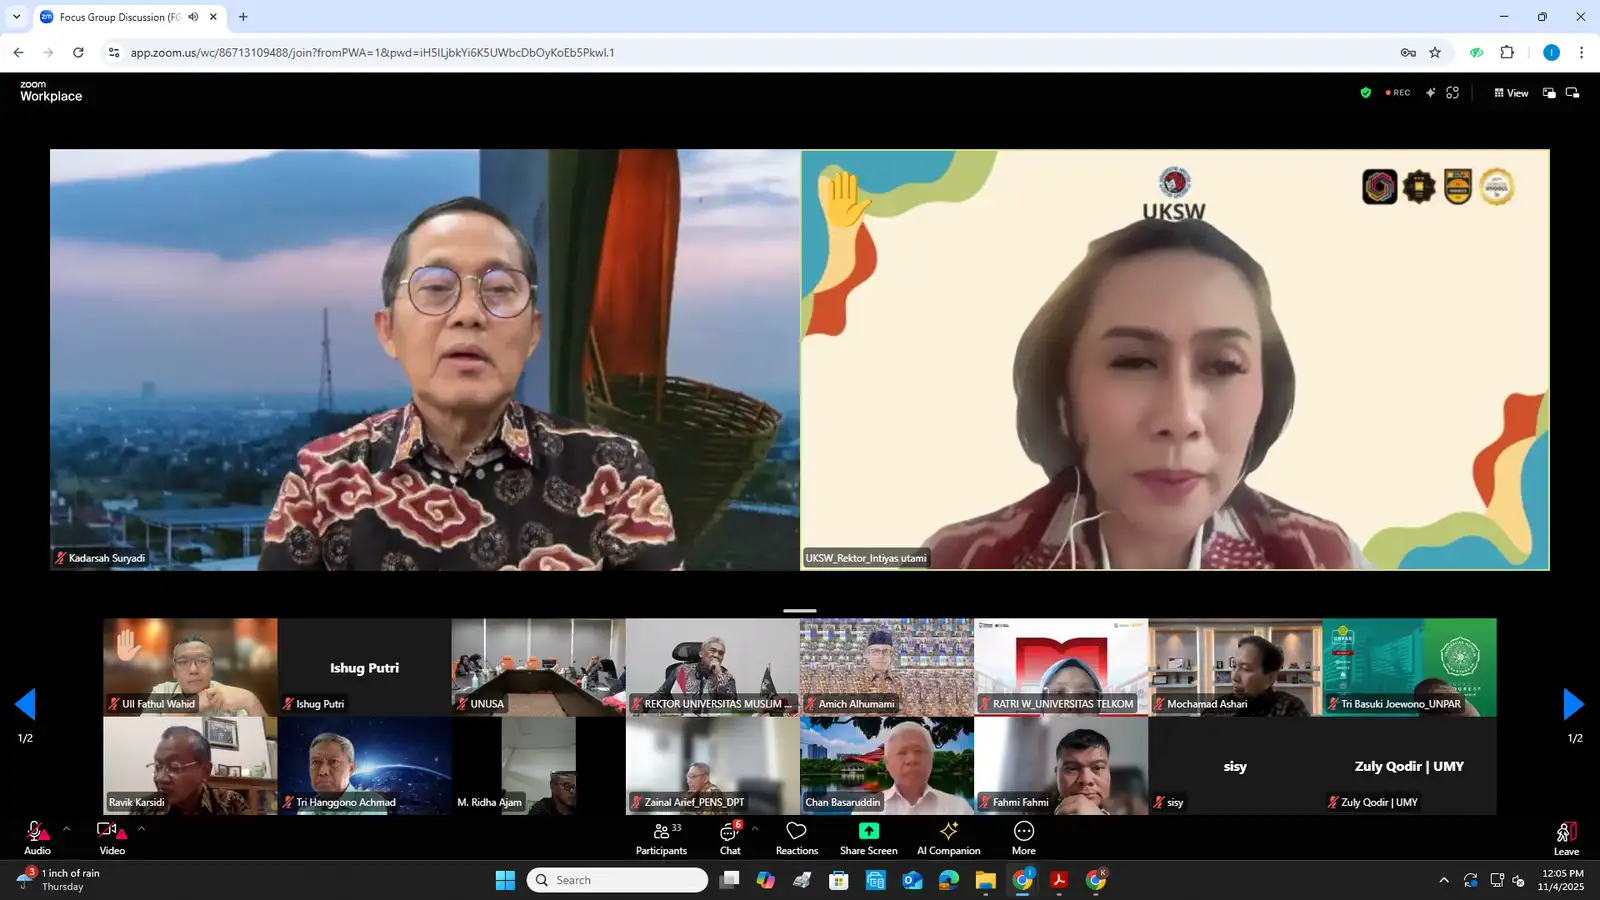Open AI Companion

(947, 838)
